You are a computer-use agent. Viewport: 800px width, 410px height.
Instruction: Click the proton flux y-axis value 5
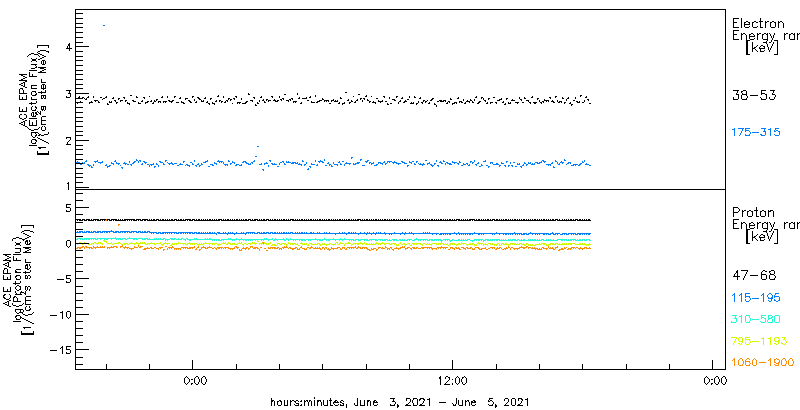point(67,208)
